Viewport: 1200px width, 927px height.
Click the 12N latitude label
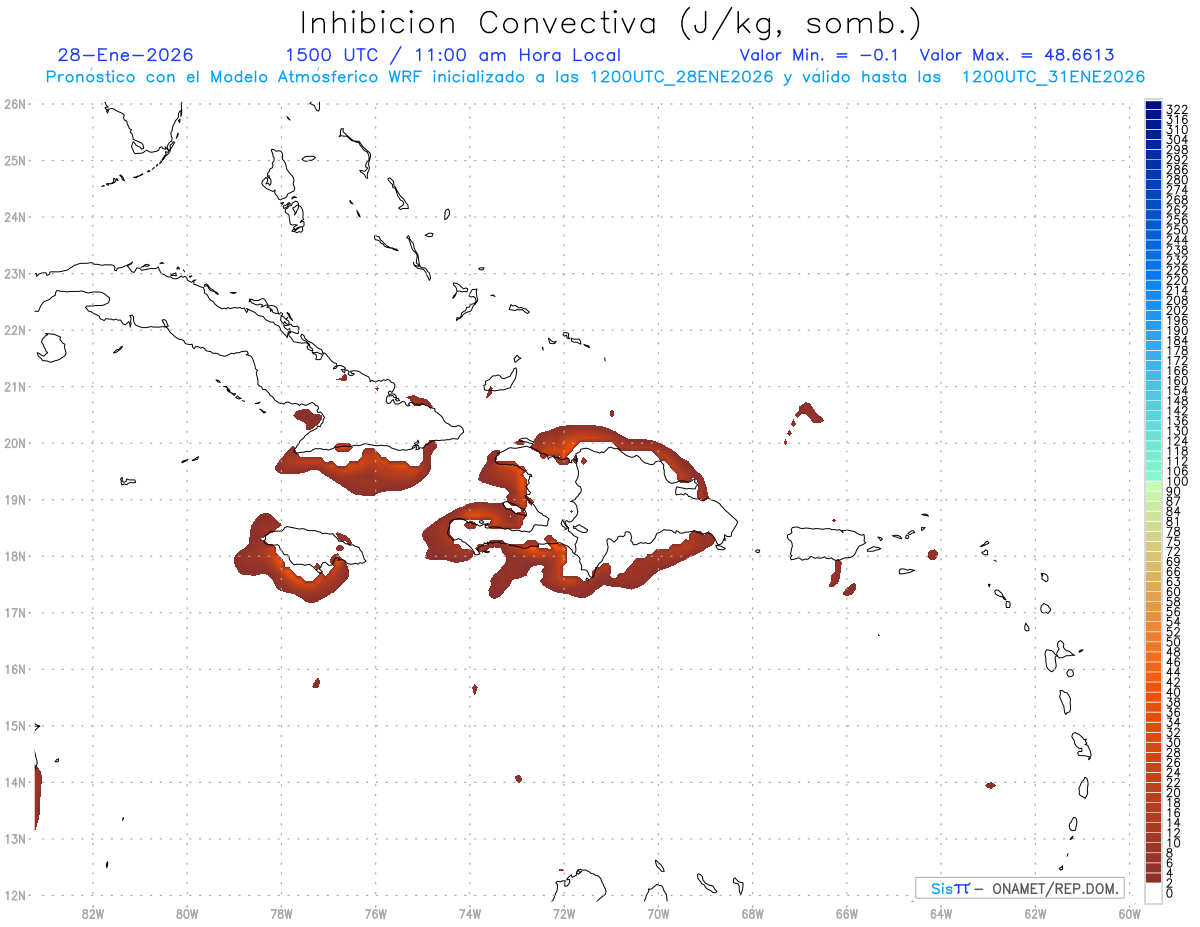coord(14,895)
